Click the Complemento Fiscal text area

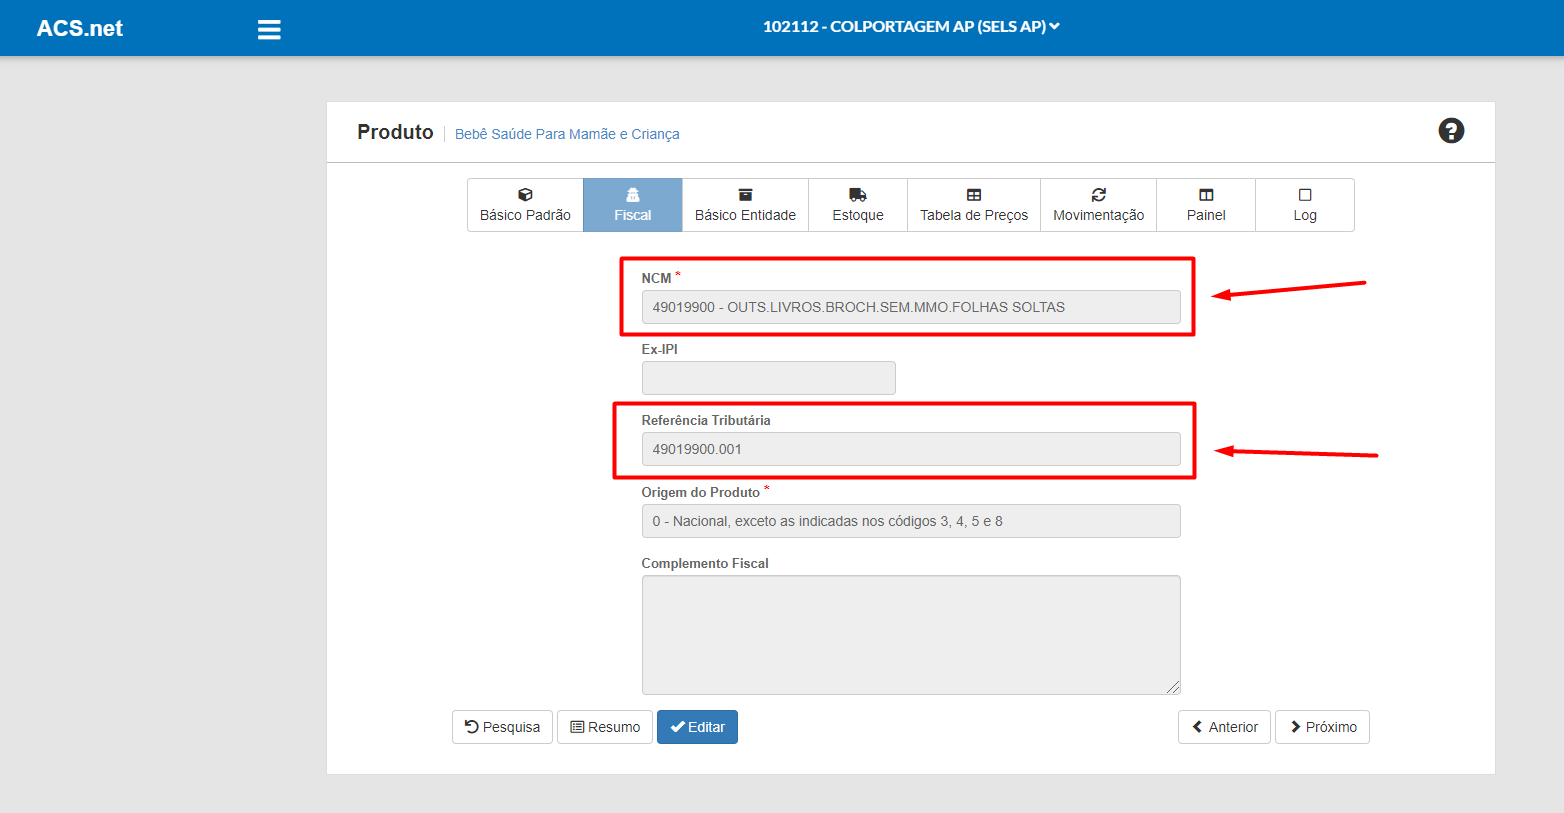pos(911,635)
